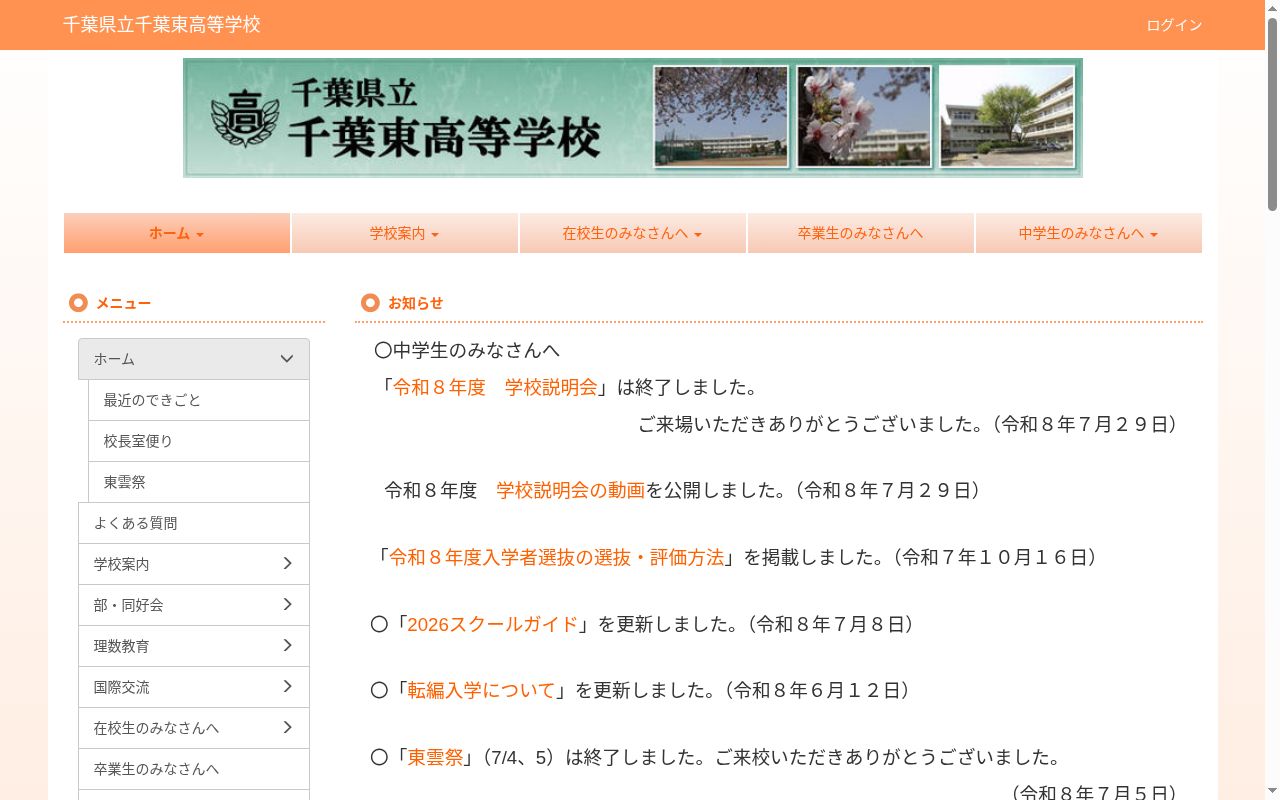
Task: Expand the 部・同好会 sidebar chevron
Action: (287, 605)
